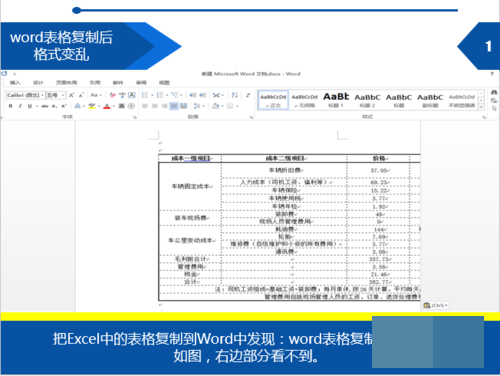500x376 pixels.
Task: Apply the 正文 style
Action: 273,100
